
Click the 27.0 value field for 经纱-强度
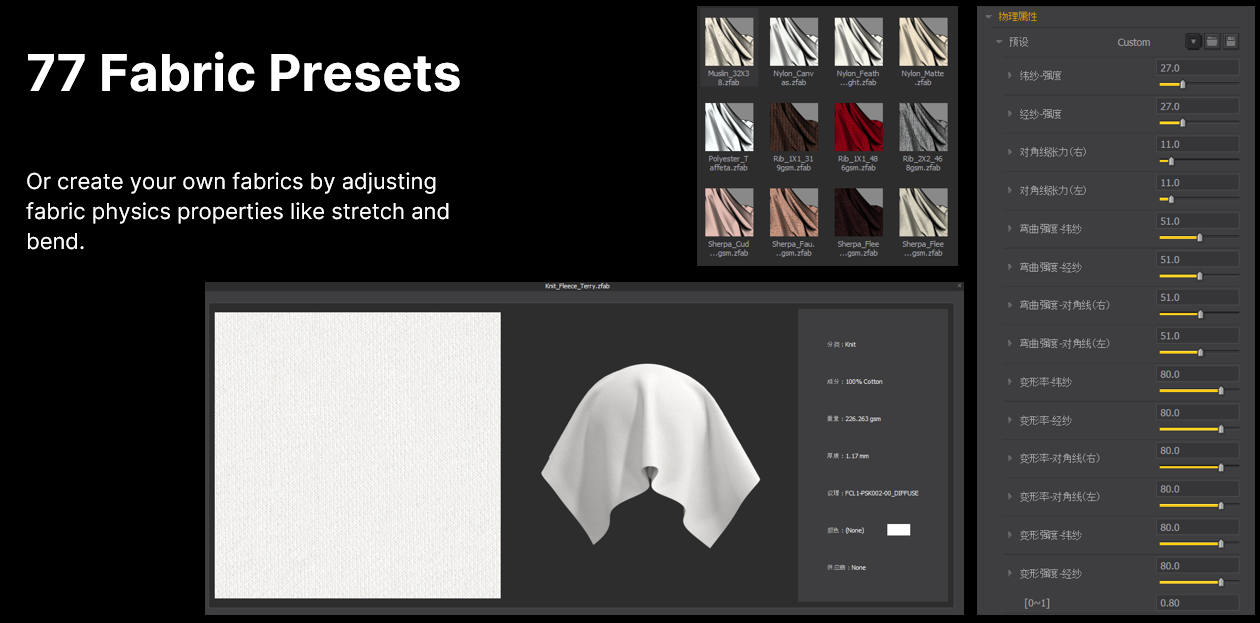tap(1197, 105)
